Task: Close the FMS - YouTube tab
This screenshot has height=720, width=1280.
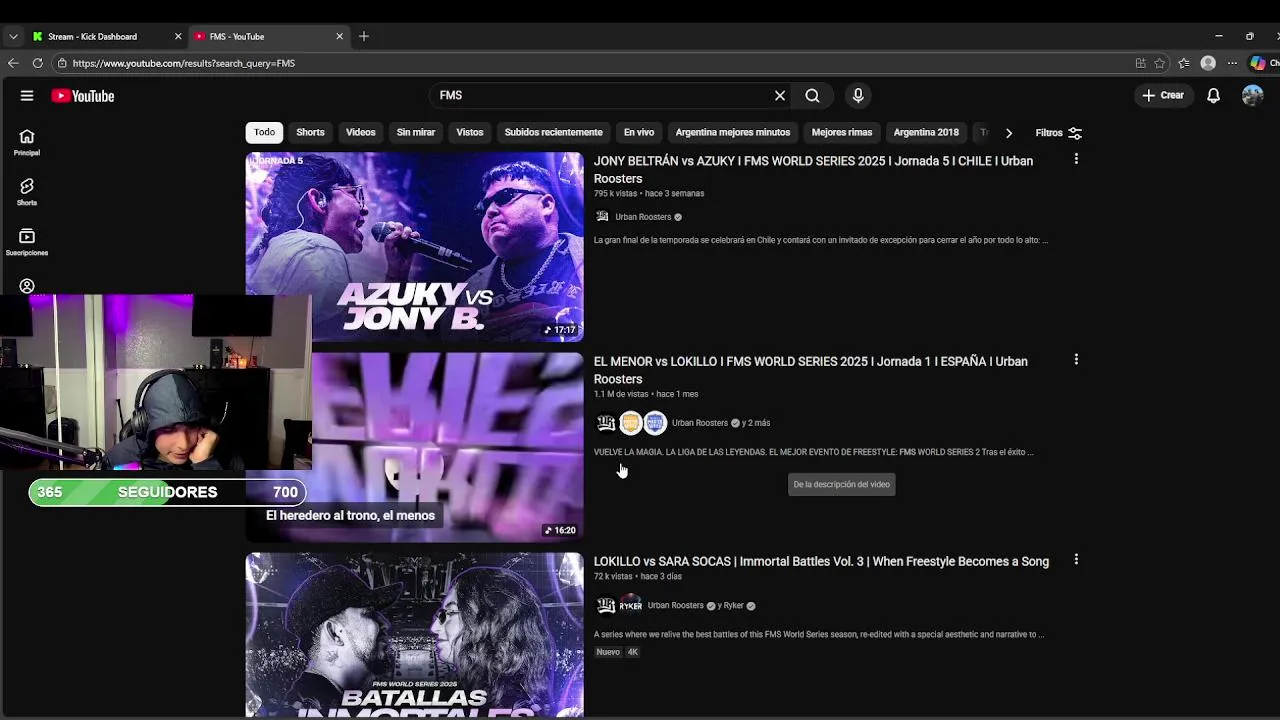Action: pos(339,36)
